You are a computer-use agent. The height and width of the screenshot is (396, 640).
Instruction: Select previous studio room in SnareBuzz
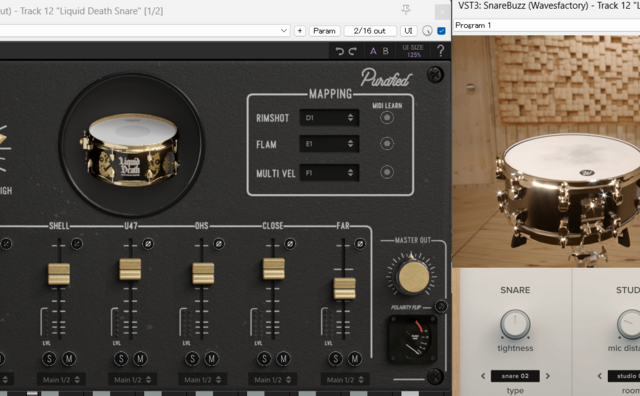(600, 376)
